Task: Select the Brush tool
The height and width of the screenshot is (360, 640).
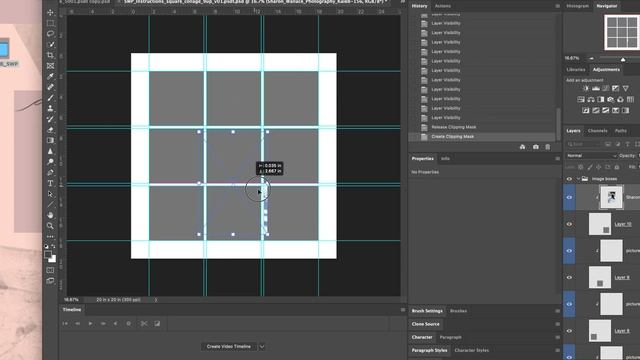Action: [50, 98]
